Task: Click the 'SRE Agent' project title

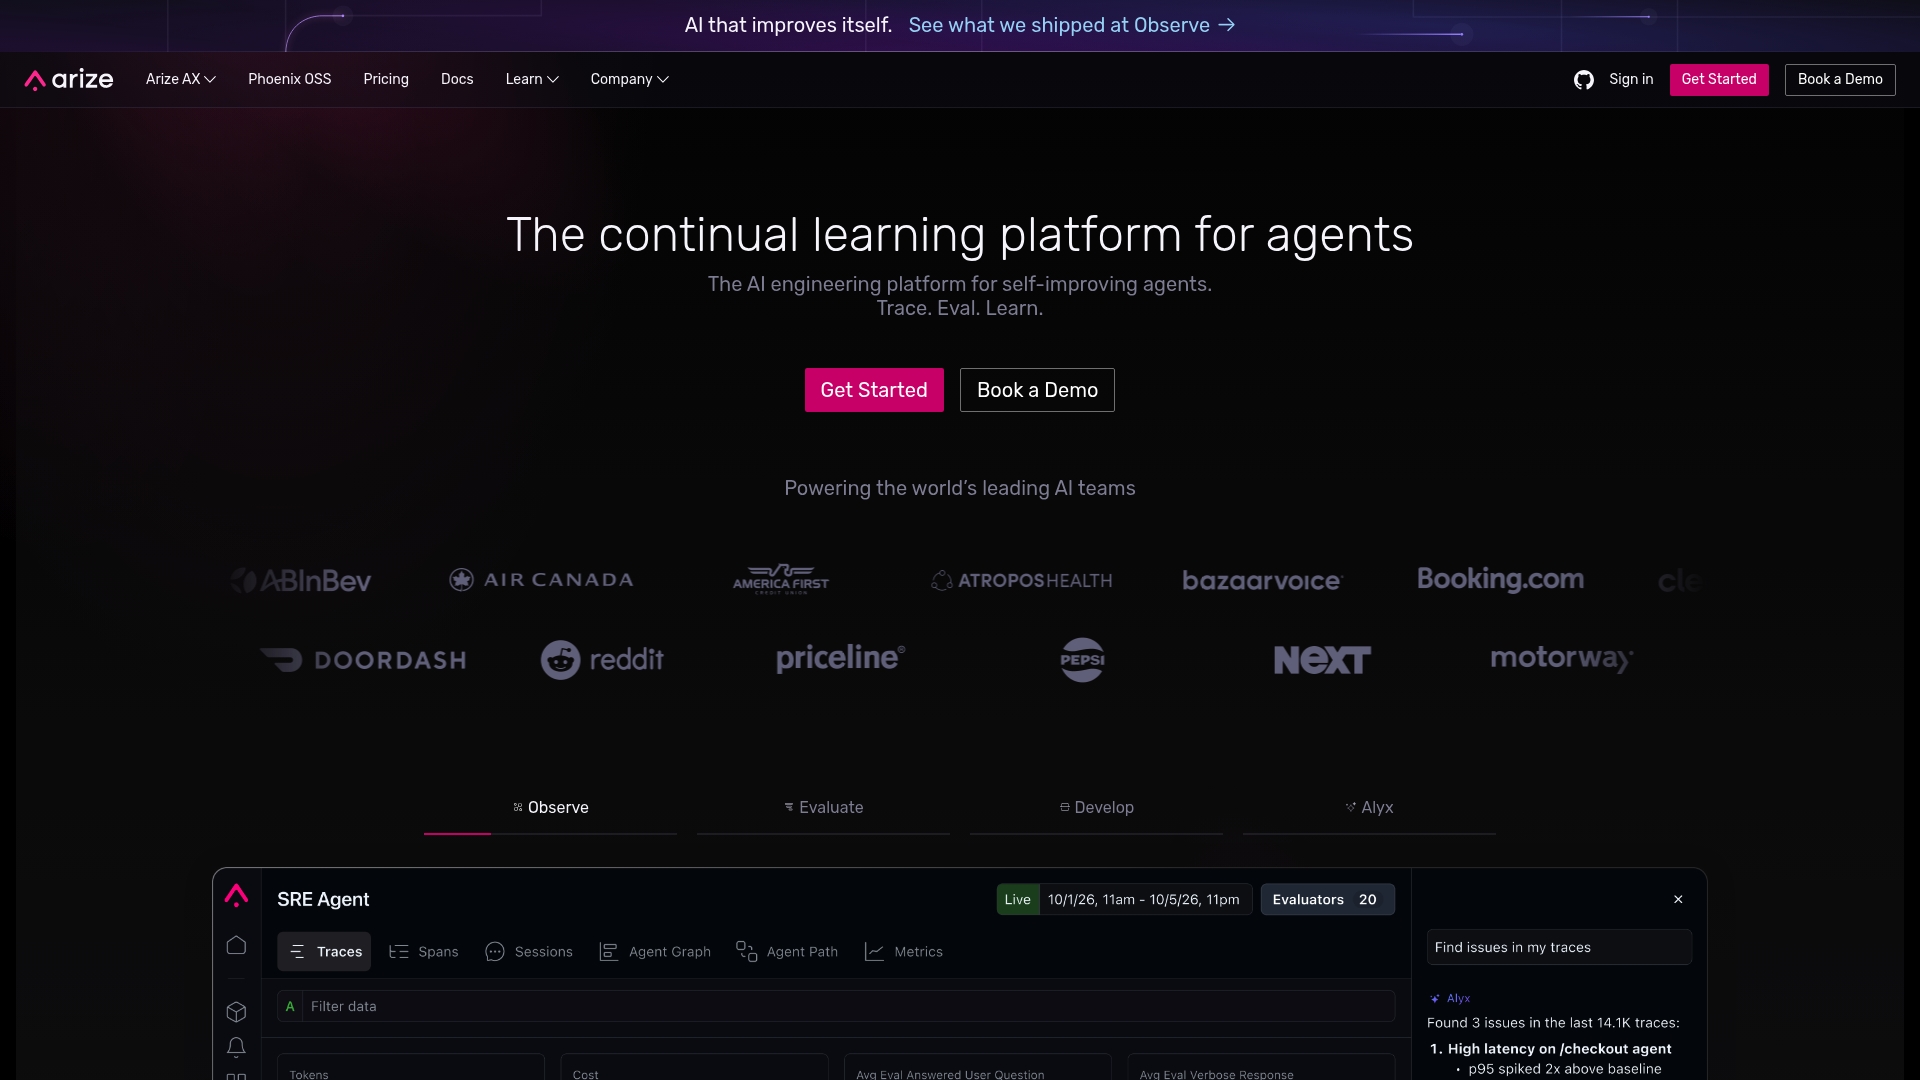Action: (x=323, y=899)
